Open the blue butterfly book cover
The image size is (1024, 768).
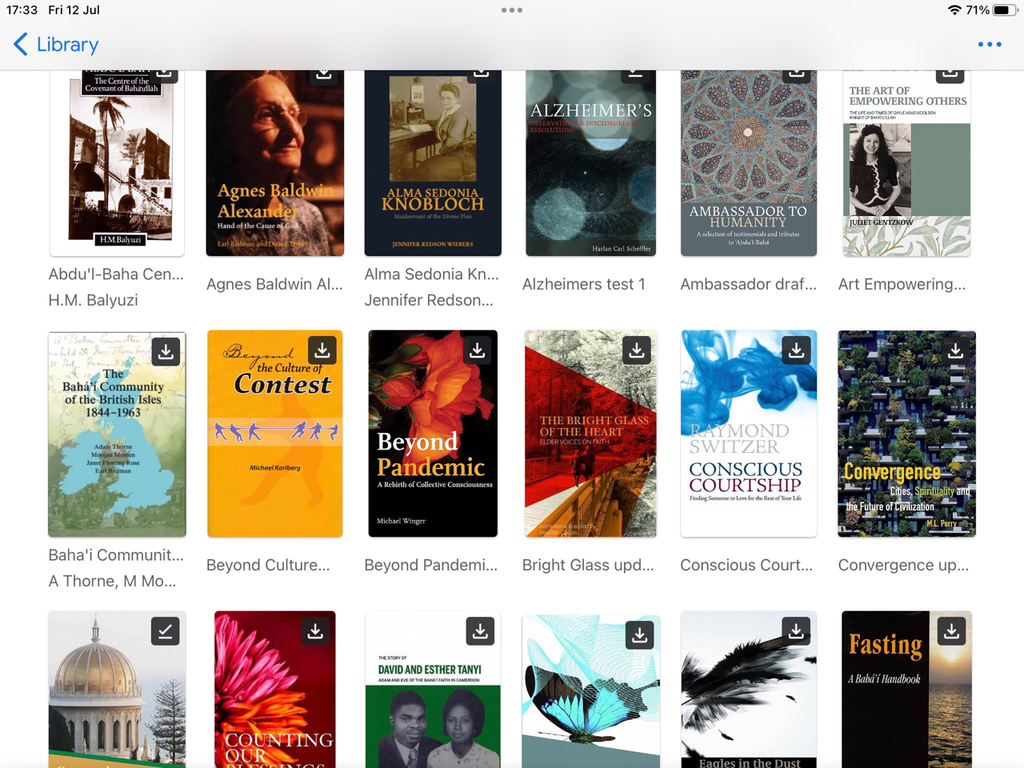tap(591, 691)
